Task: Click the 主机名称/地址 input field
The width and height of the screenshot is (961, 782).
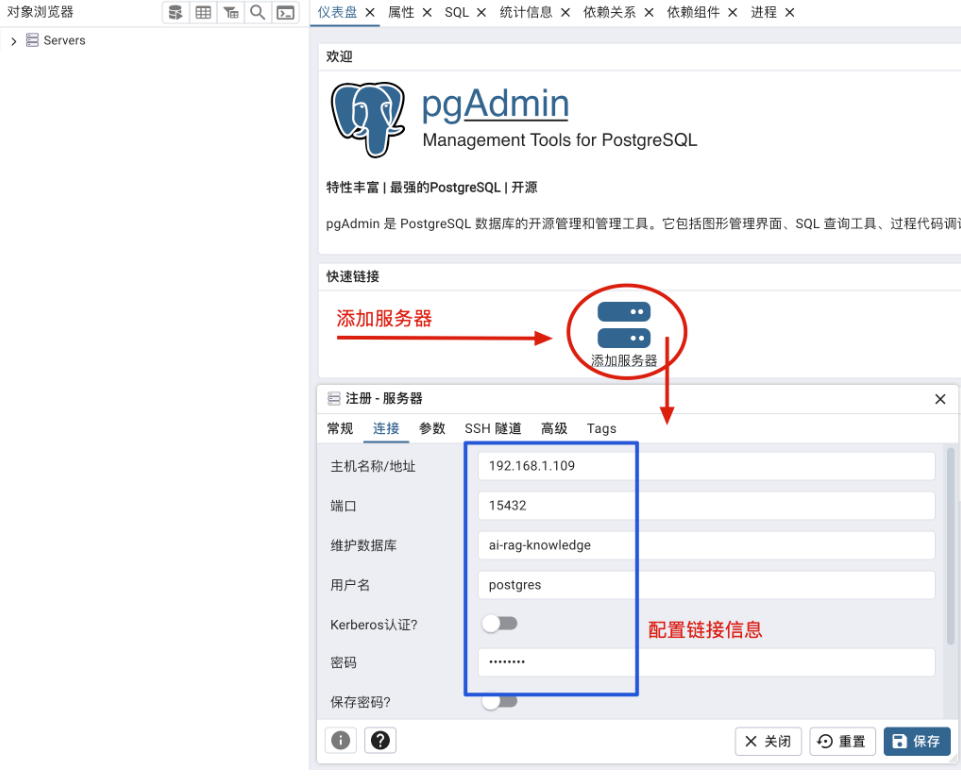Action: 706,466
